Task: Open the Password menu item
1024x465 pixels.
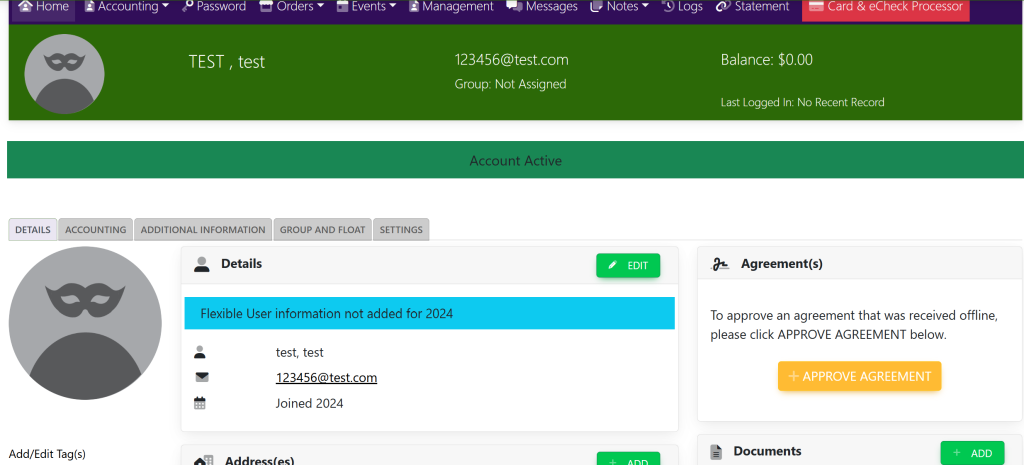Action: 214,7
